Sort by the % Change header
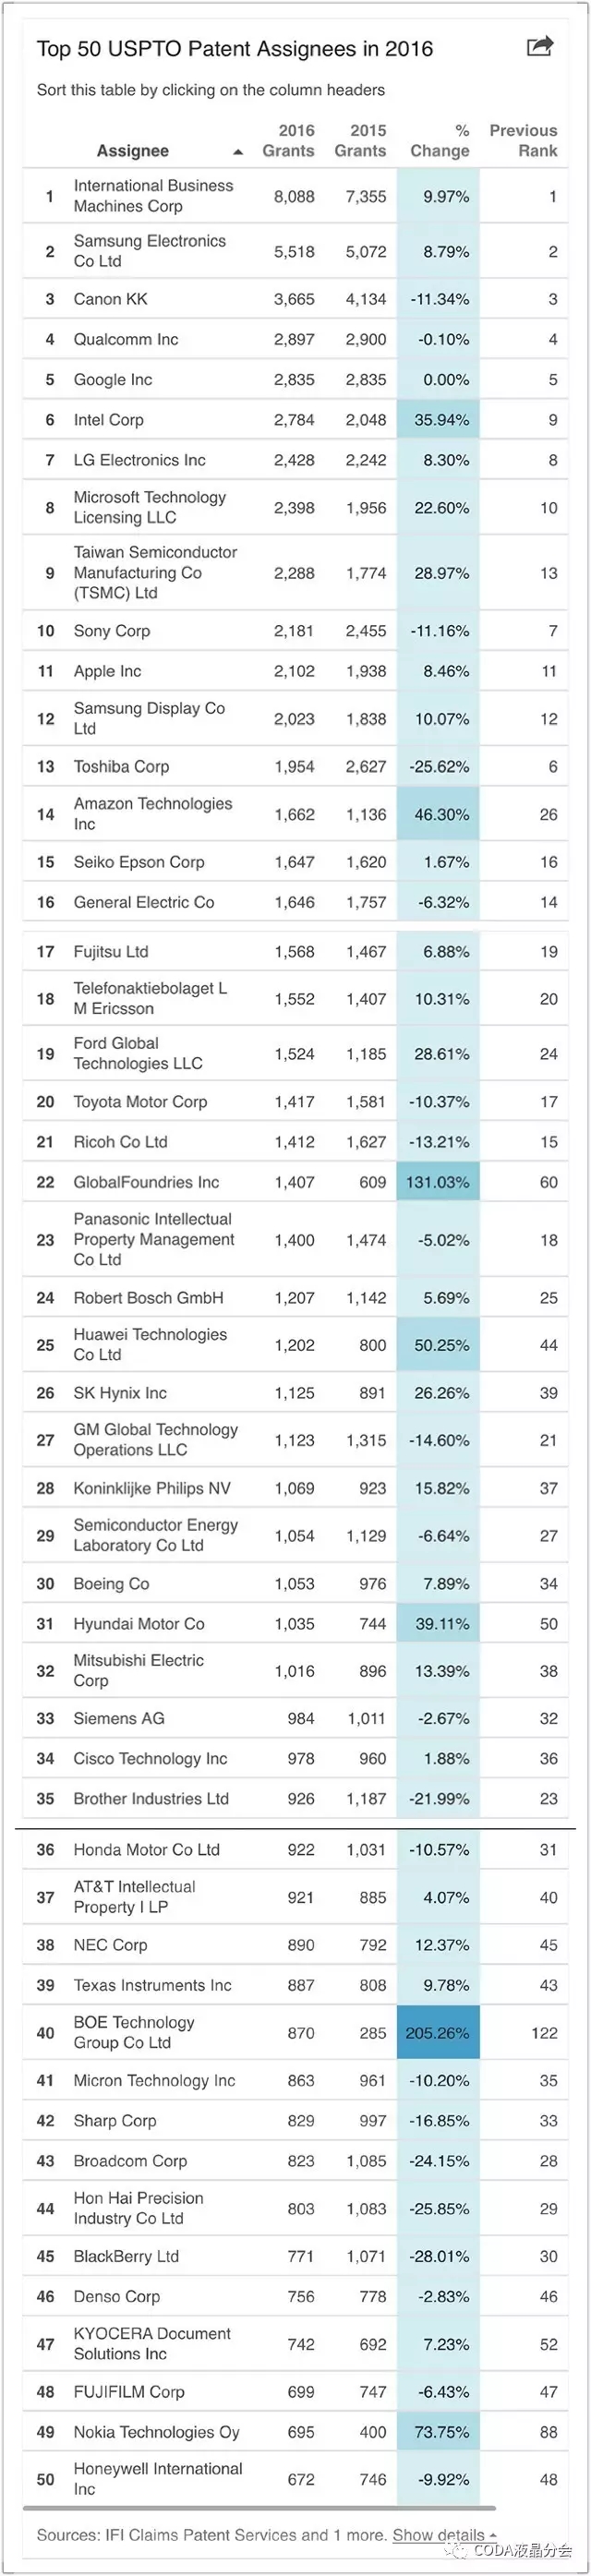Image resolution: width=591 pixels, height=2576 pixels. click(x=439, y=141)
